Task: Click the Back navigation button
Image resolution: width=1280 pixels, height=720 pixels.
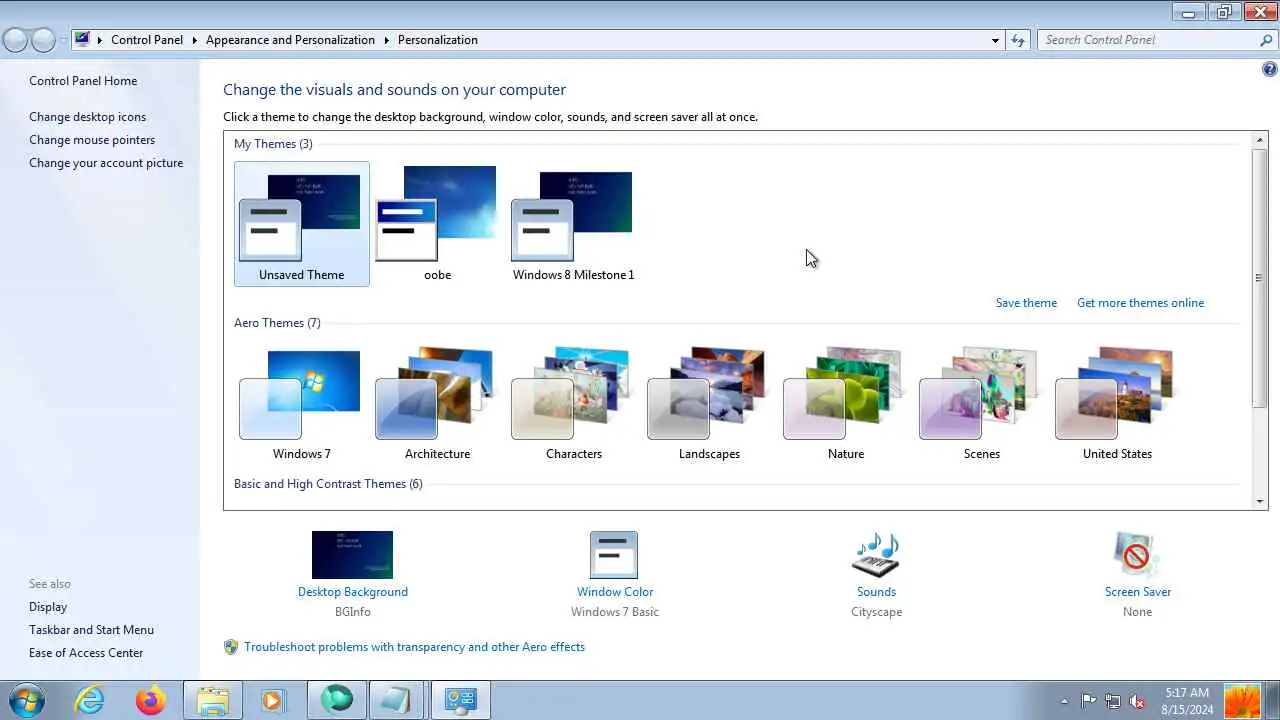Action: pos(15,40)
